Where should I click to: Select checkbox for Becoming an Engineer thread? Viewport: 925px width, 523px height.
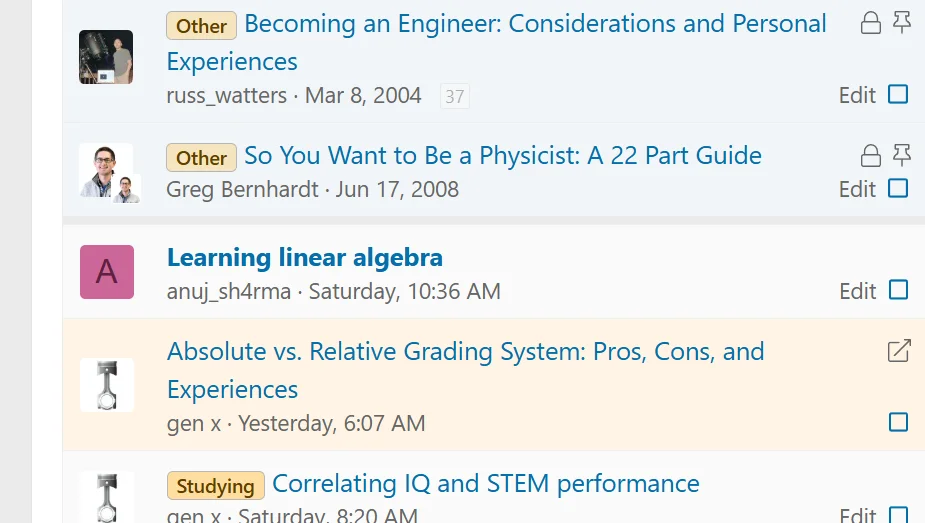pos(898,94)
